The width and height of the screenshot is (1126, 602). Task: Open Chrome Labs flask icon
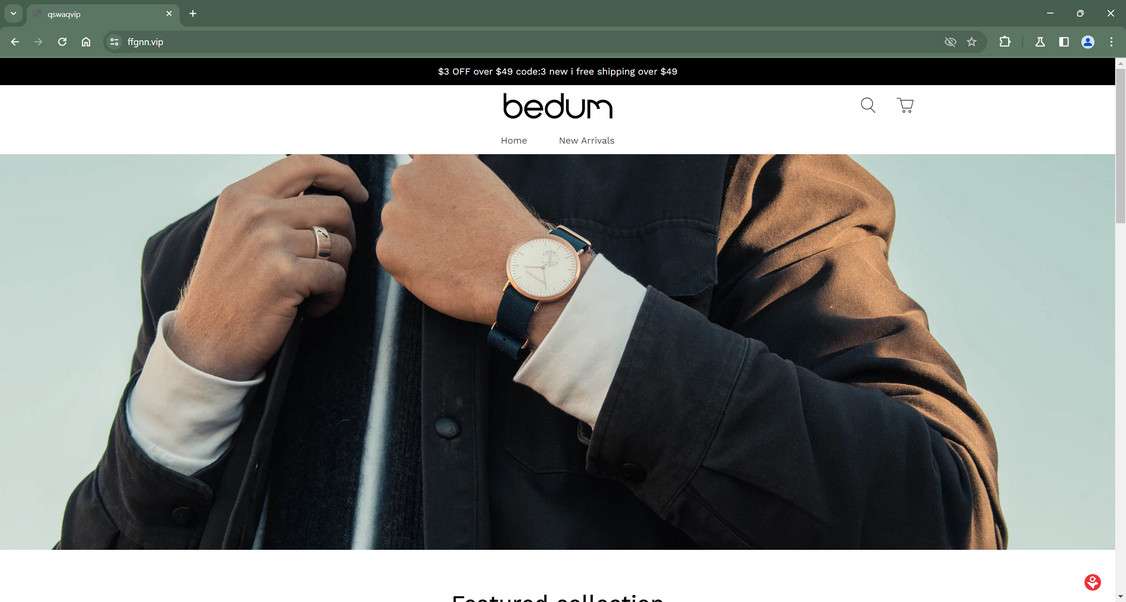1039,42
